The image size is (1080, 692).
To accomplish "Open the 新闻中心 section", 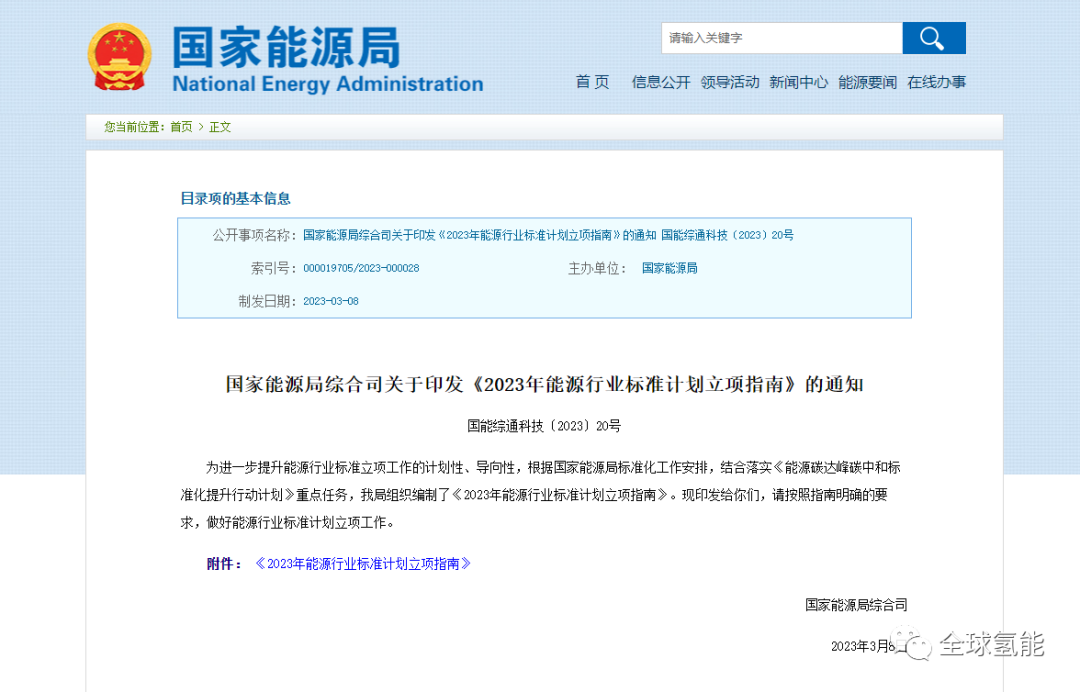I will 798,83.
